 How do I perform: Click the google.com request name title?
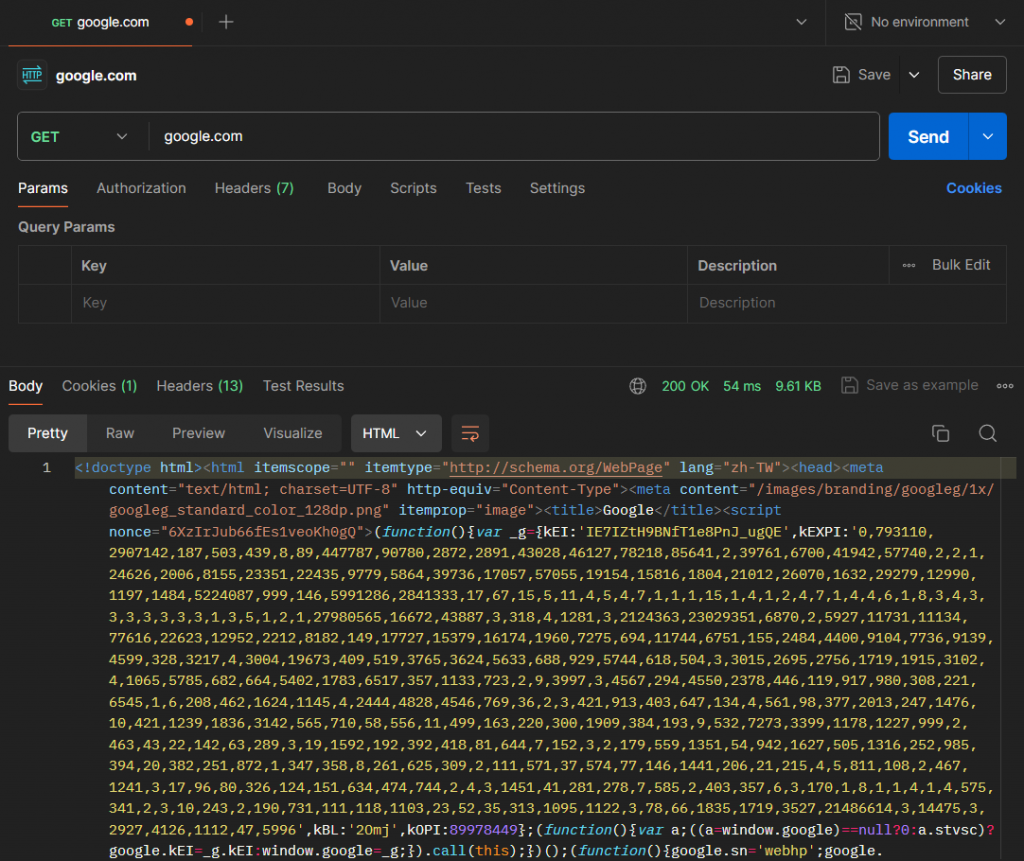pyautogui.click(x=96, y=76)
